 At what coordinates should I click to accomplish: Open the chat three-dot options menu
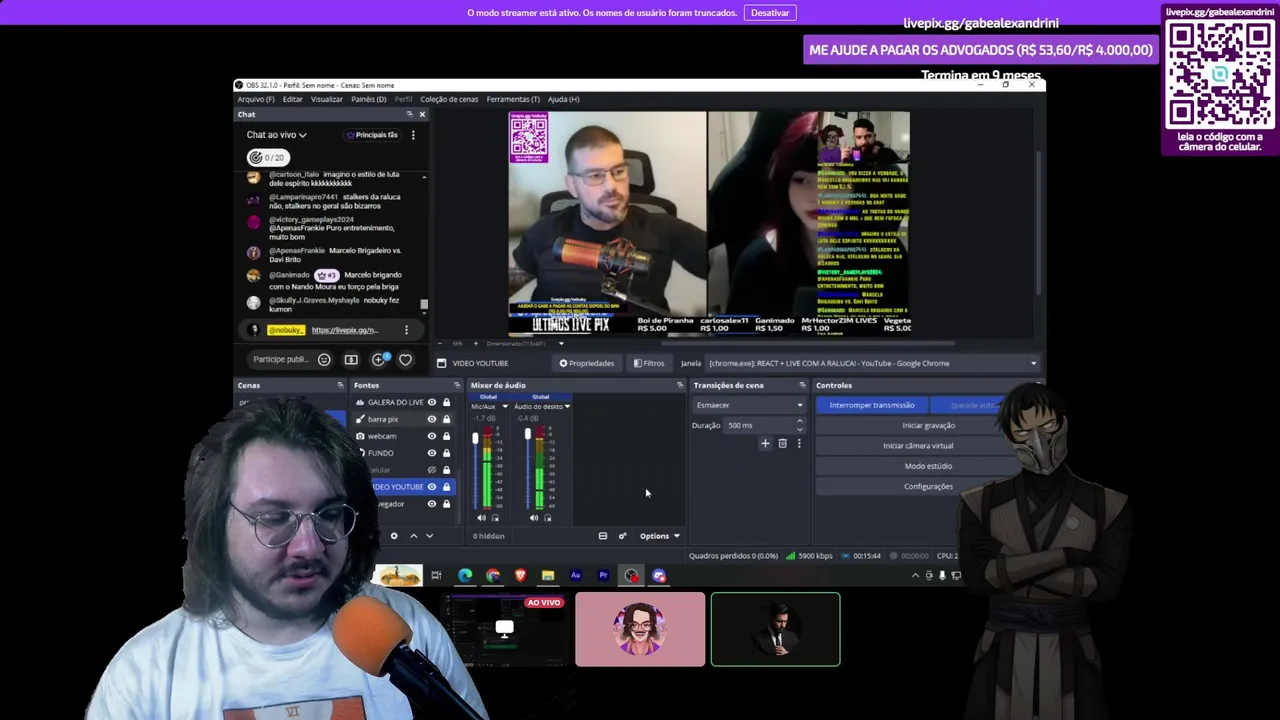click(x=413, y=135)
